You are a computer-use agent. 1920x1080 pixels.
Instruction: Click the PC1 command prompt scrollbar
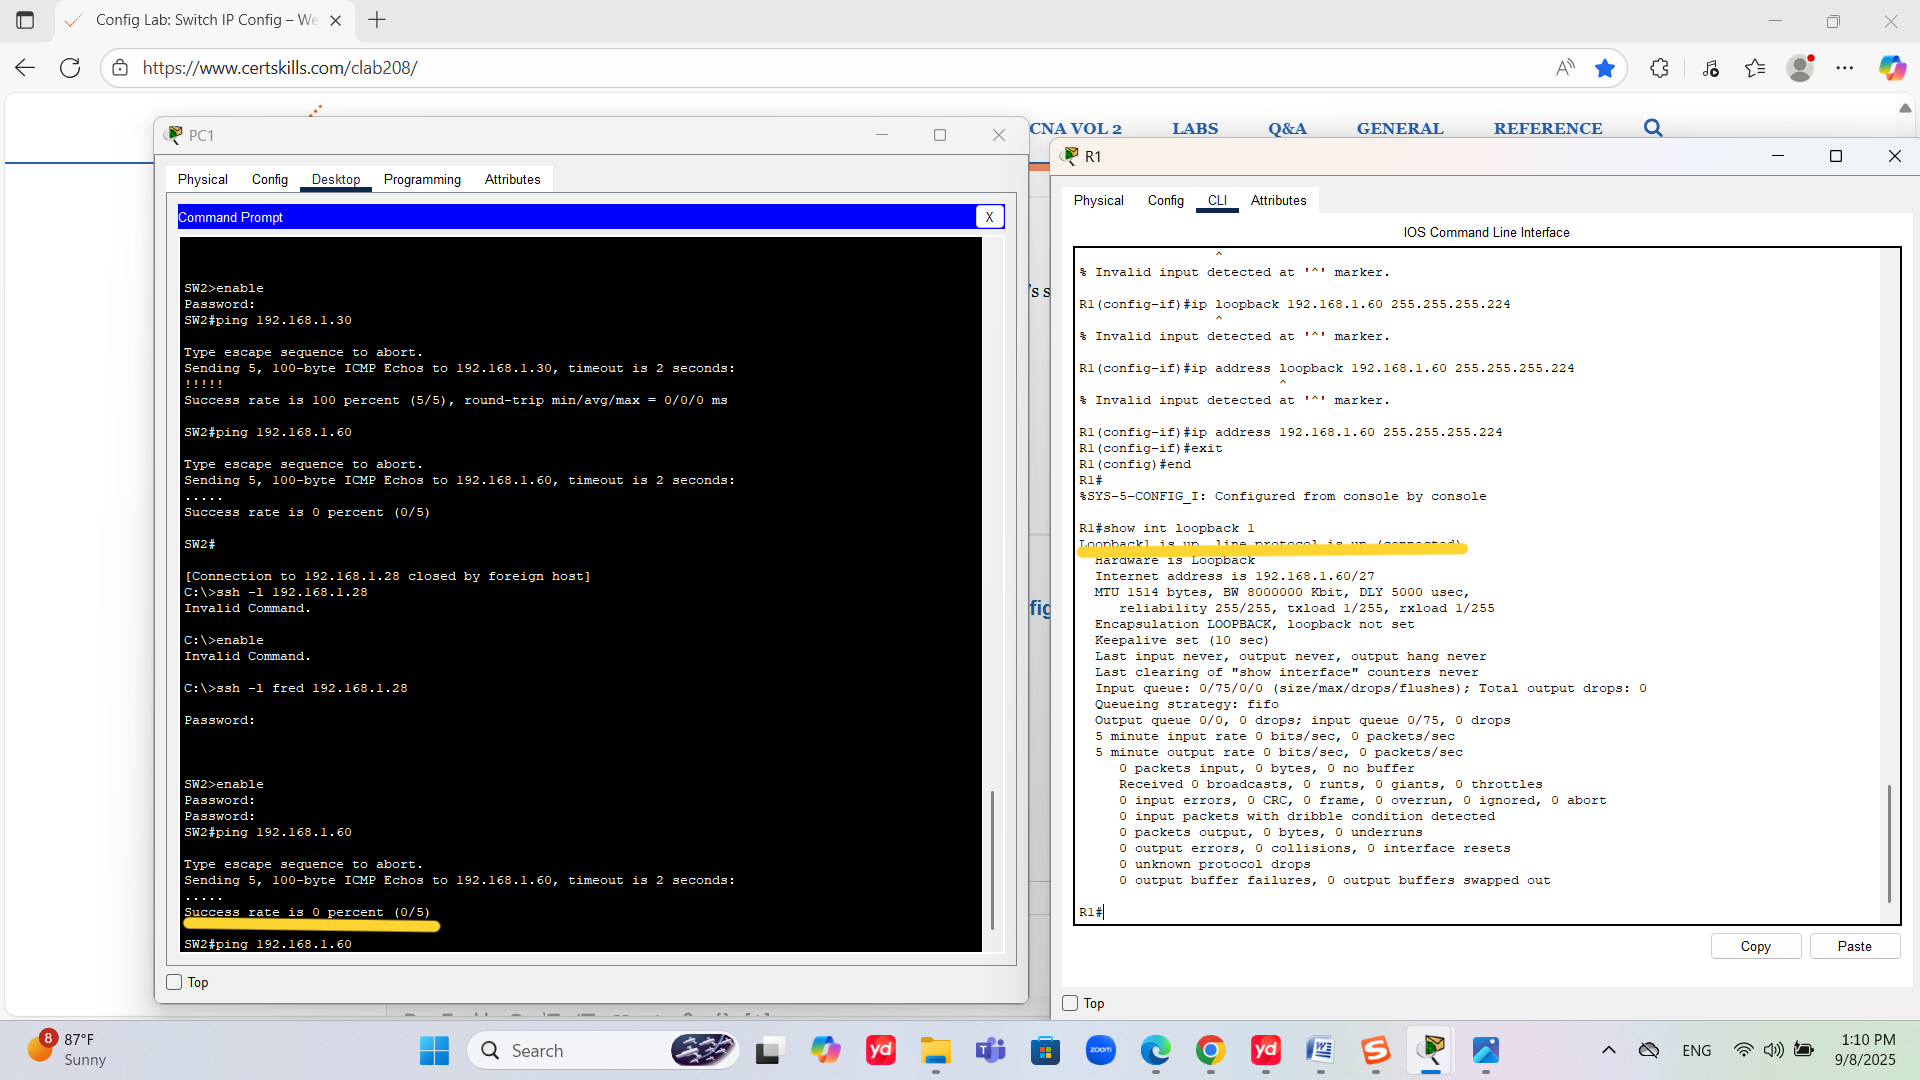coord(992,860)
